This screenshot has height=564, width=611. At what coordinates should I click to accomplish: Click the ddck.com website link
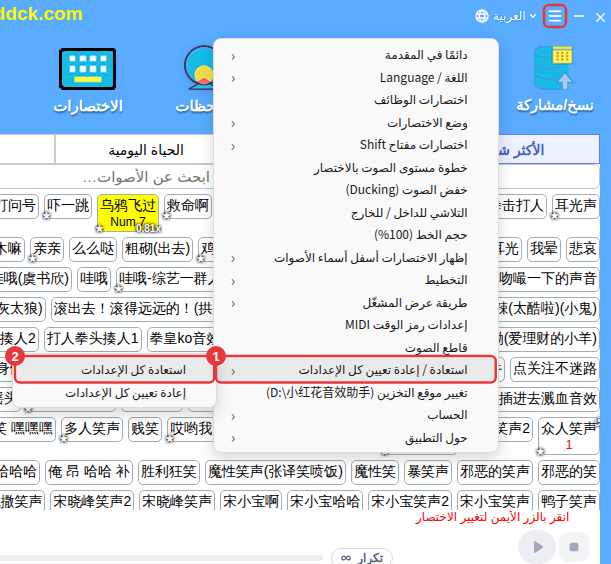click(x=41, y=14)
